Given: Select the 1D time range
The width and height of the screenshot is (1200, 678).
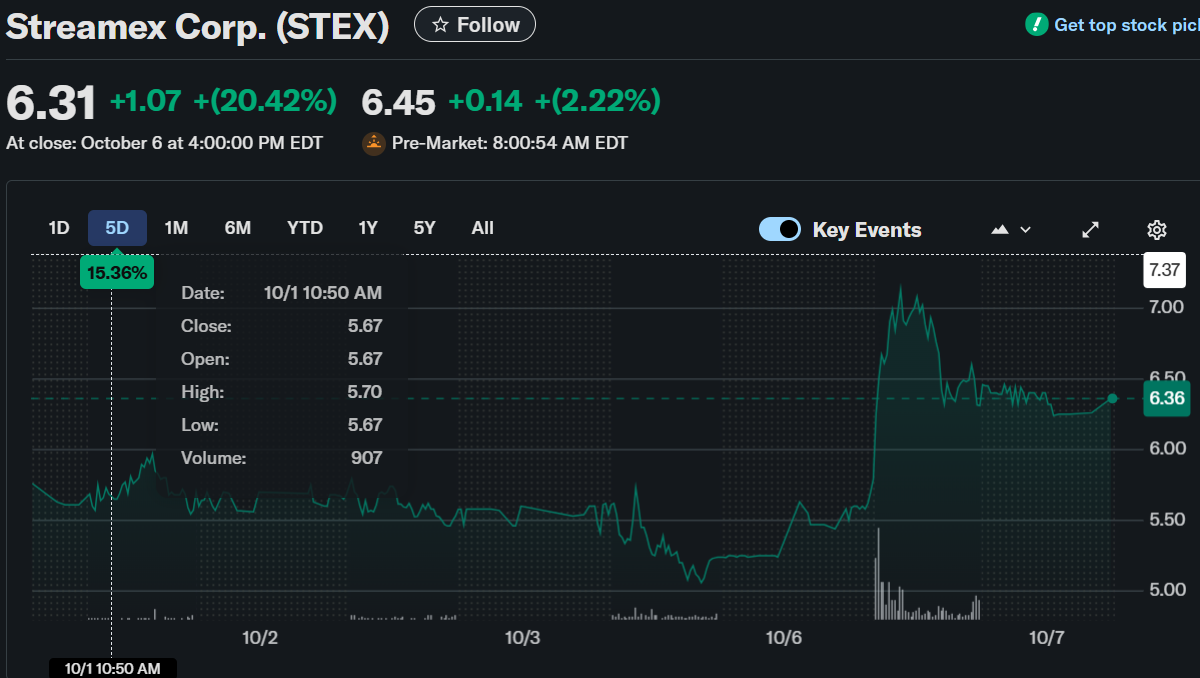Looking at the screenshot, I should coord(59,228).
